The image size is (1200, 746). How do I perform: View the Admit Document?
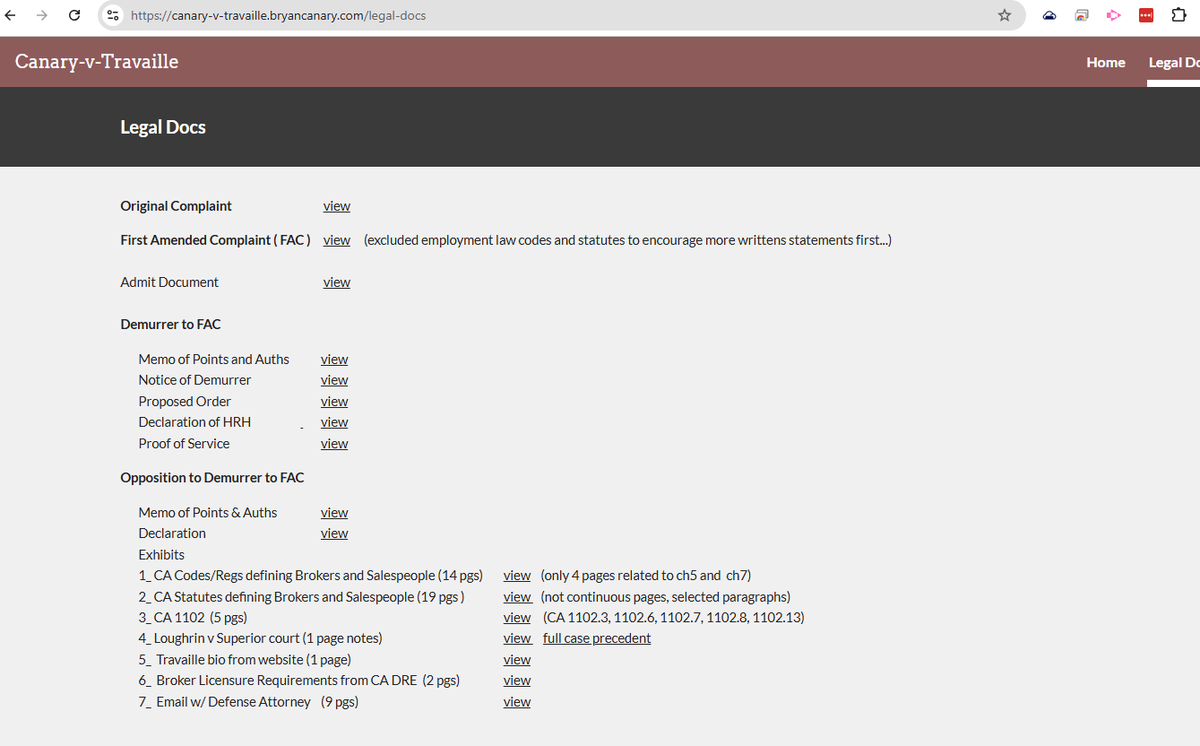[337, 282]
